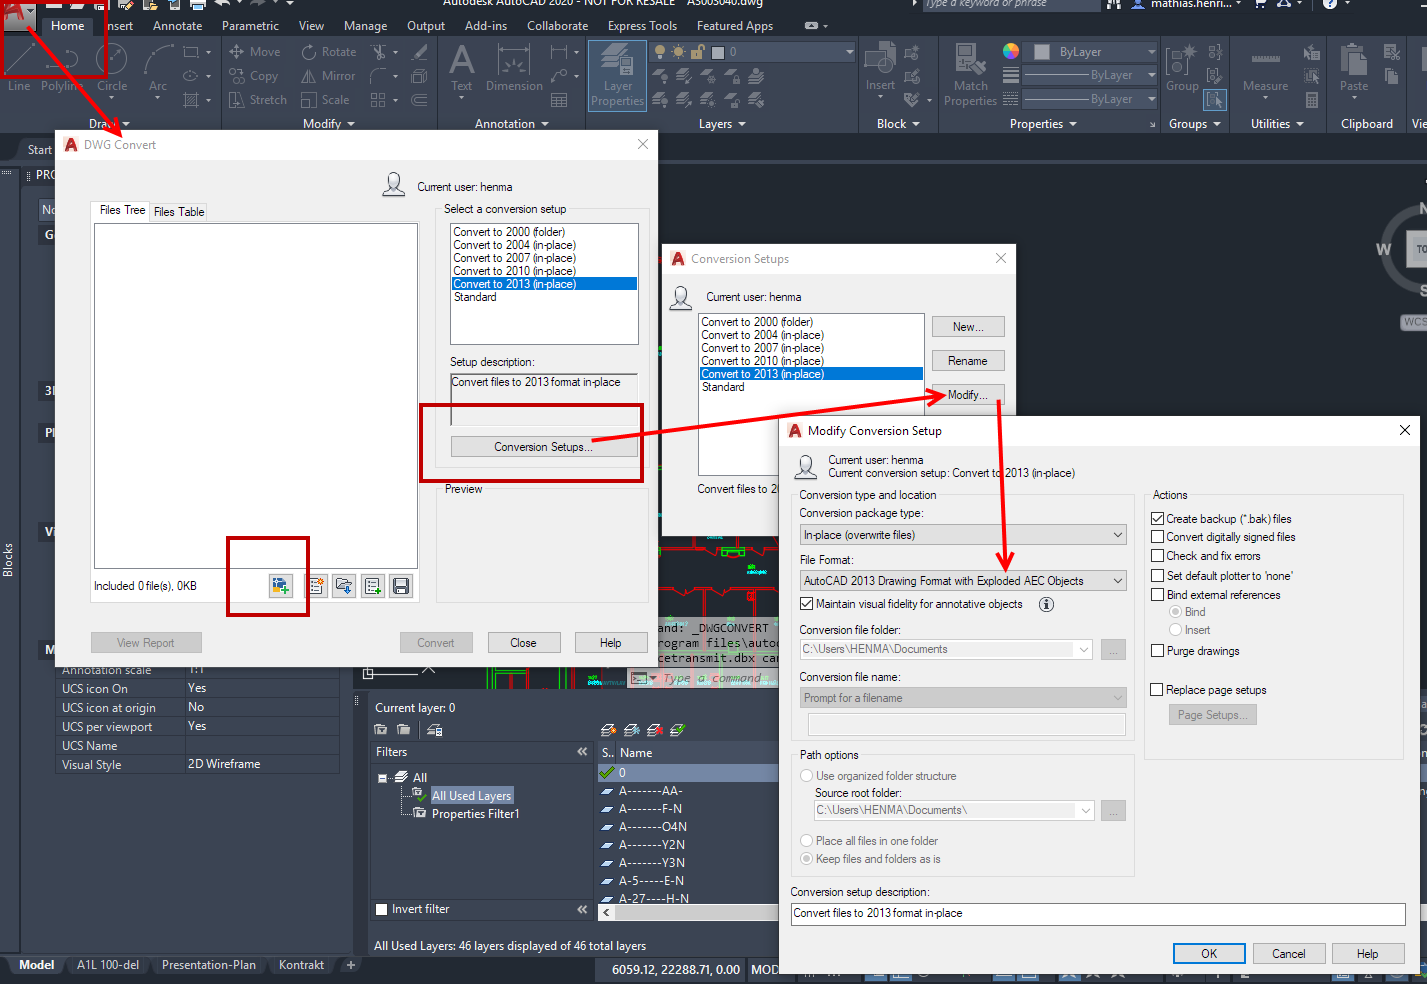Open the Annotate ribbon tab
Viewport: 1427px width, 984px height.
(178, 26)
